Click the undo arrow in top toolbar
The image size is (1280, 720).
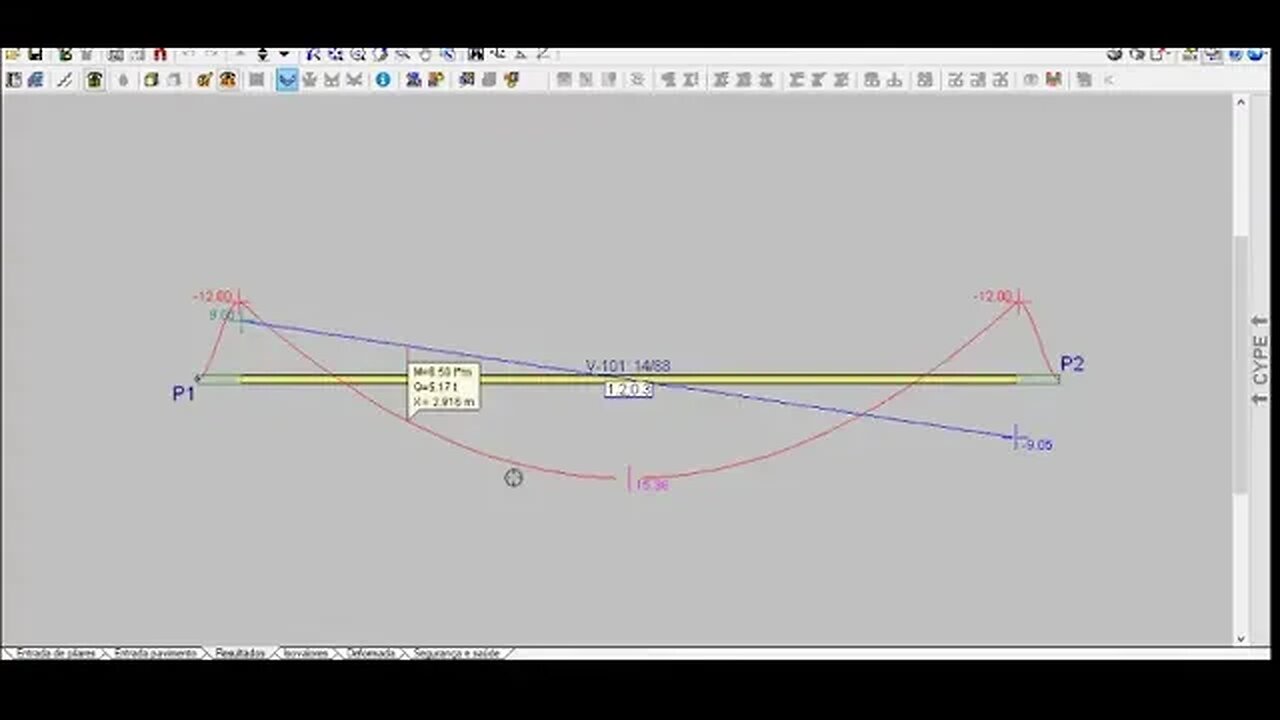pyautogui.click(x=188, y=54)
